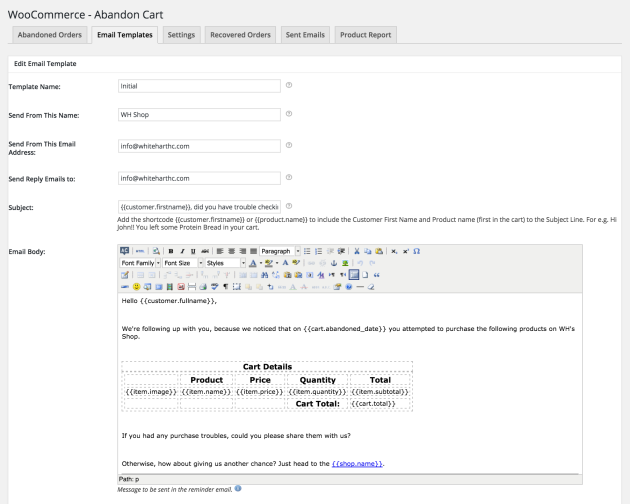The image size is (630, 504).
Task: Open the Settings tab
Action: [181, 35]
